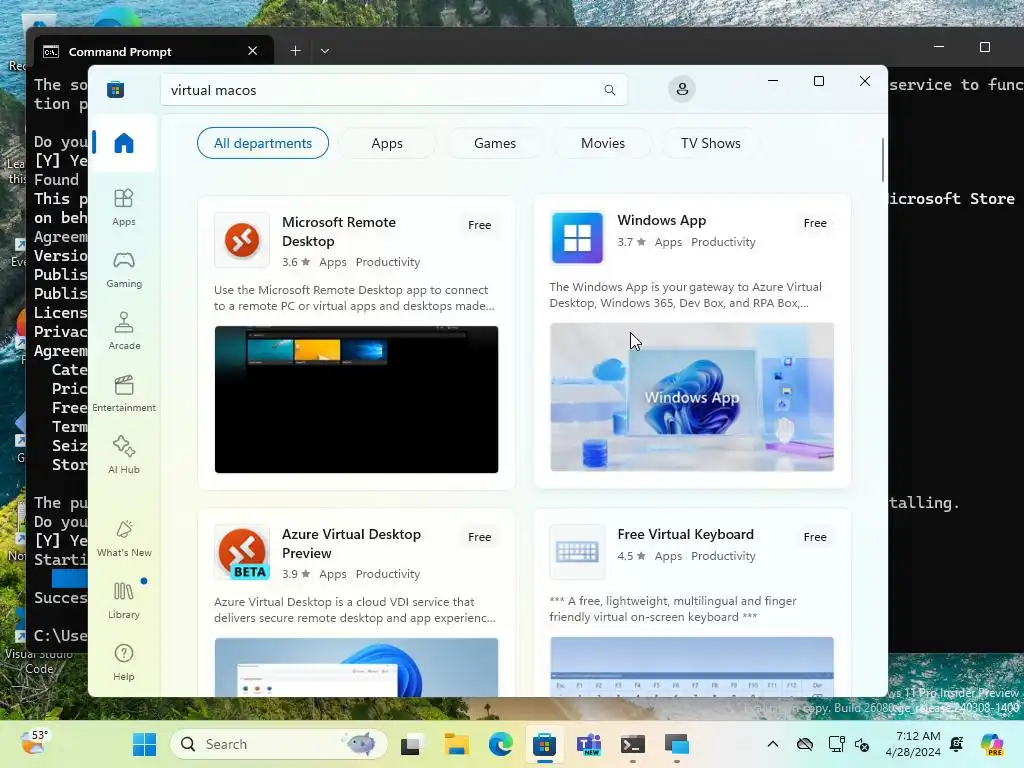Viewport: 1024px width, 768px height.
Task: Click Free button for Microsoft Remote Desktop
Action: [x=479, y=225]
